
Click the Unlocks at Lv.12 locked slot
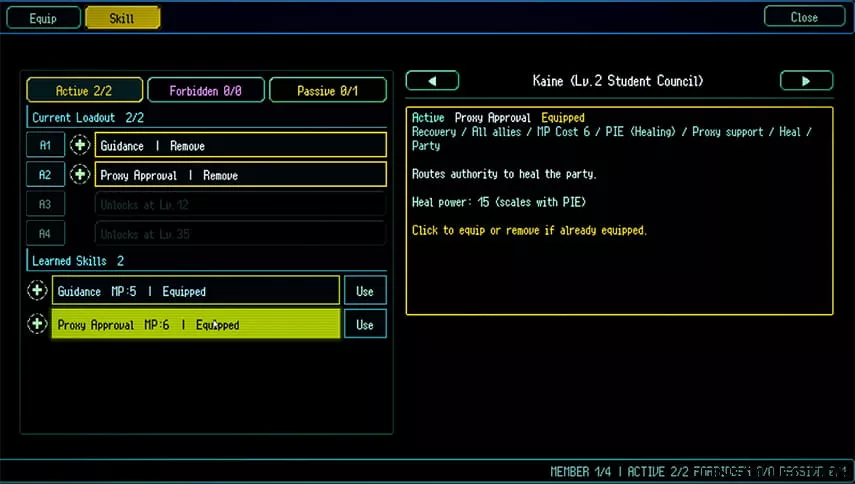[240, 204]
